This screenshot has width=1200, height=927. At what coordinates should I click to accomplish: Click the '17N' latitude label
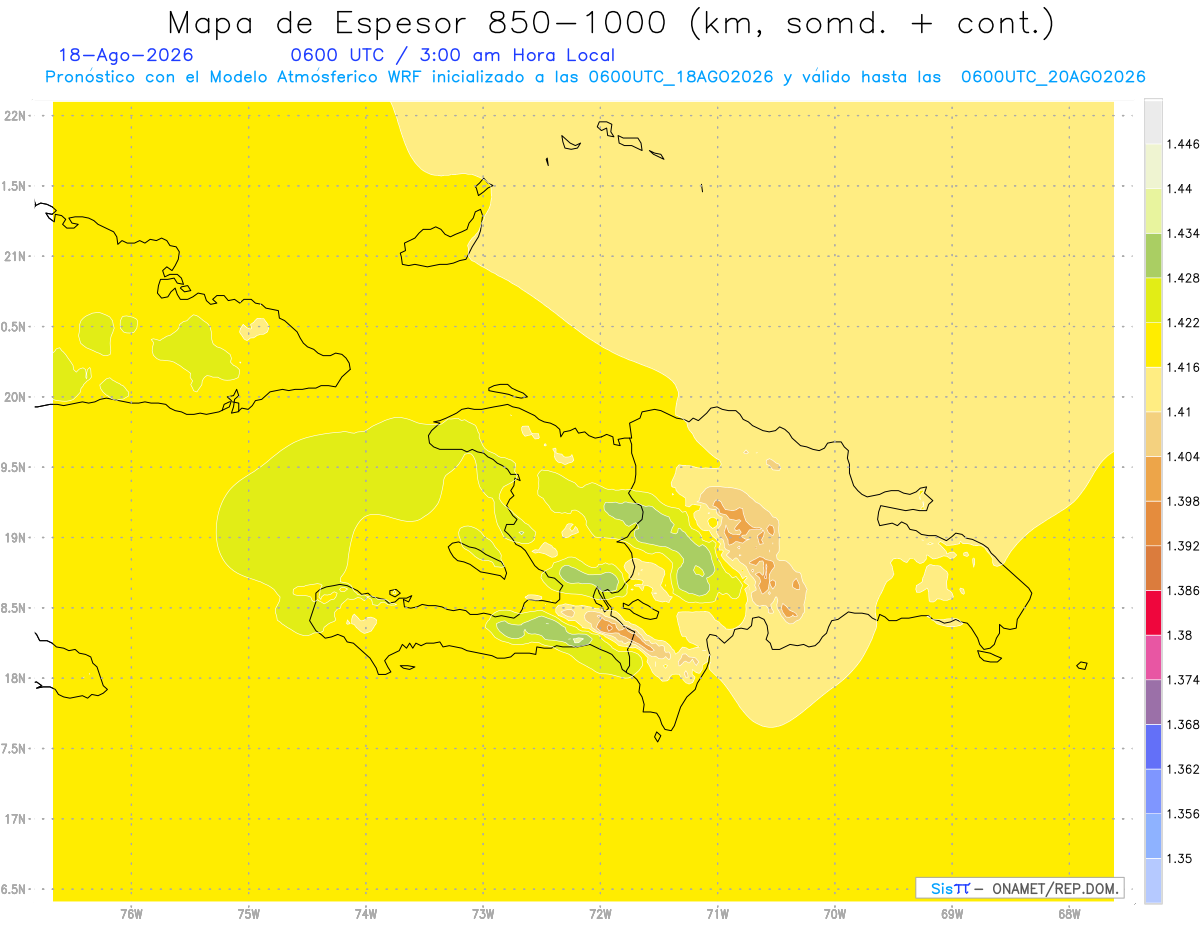coord(16,819)
